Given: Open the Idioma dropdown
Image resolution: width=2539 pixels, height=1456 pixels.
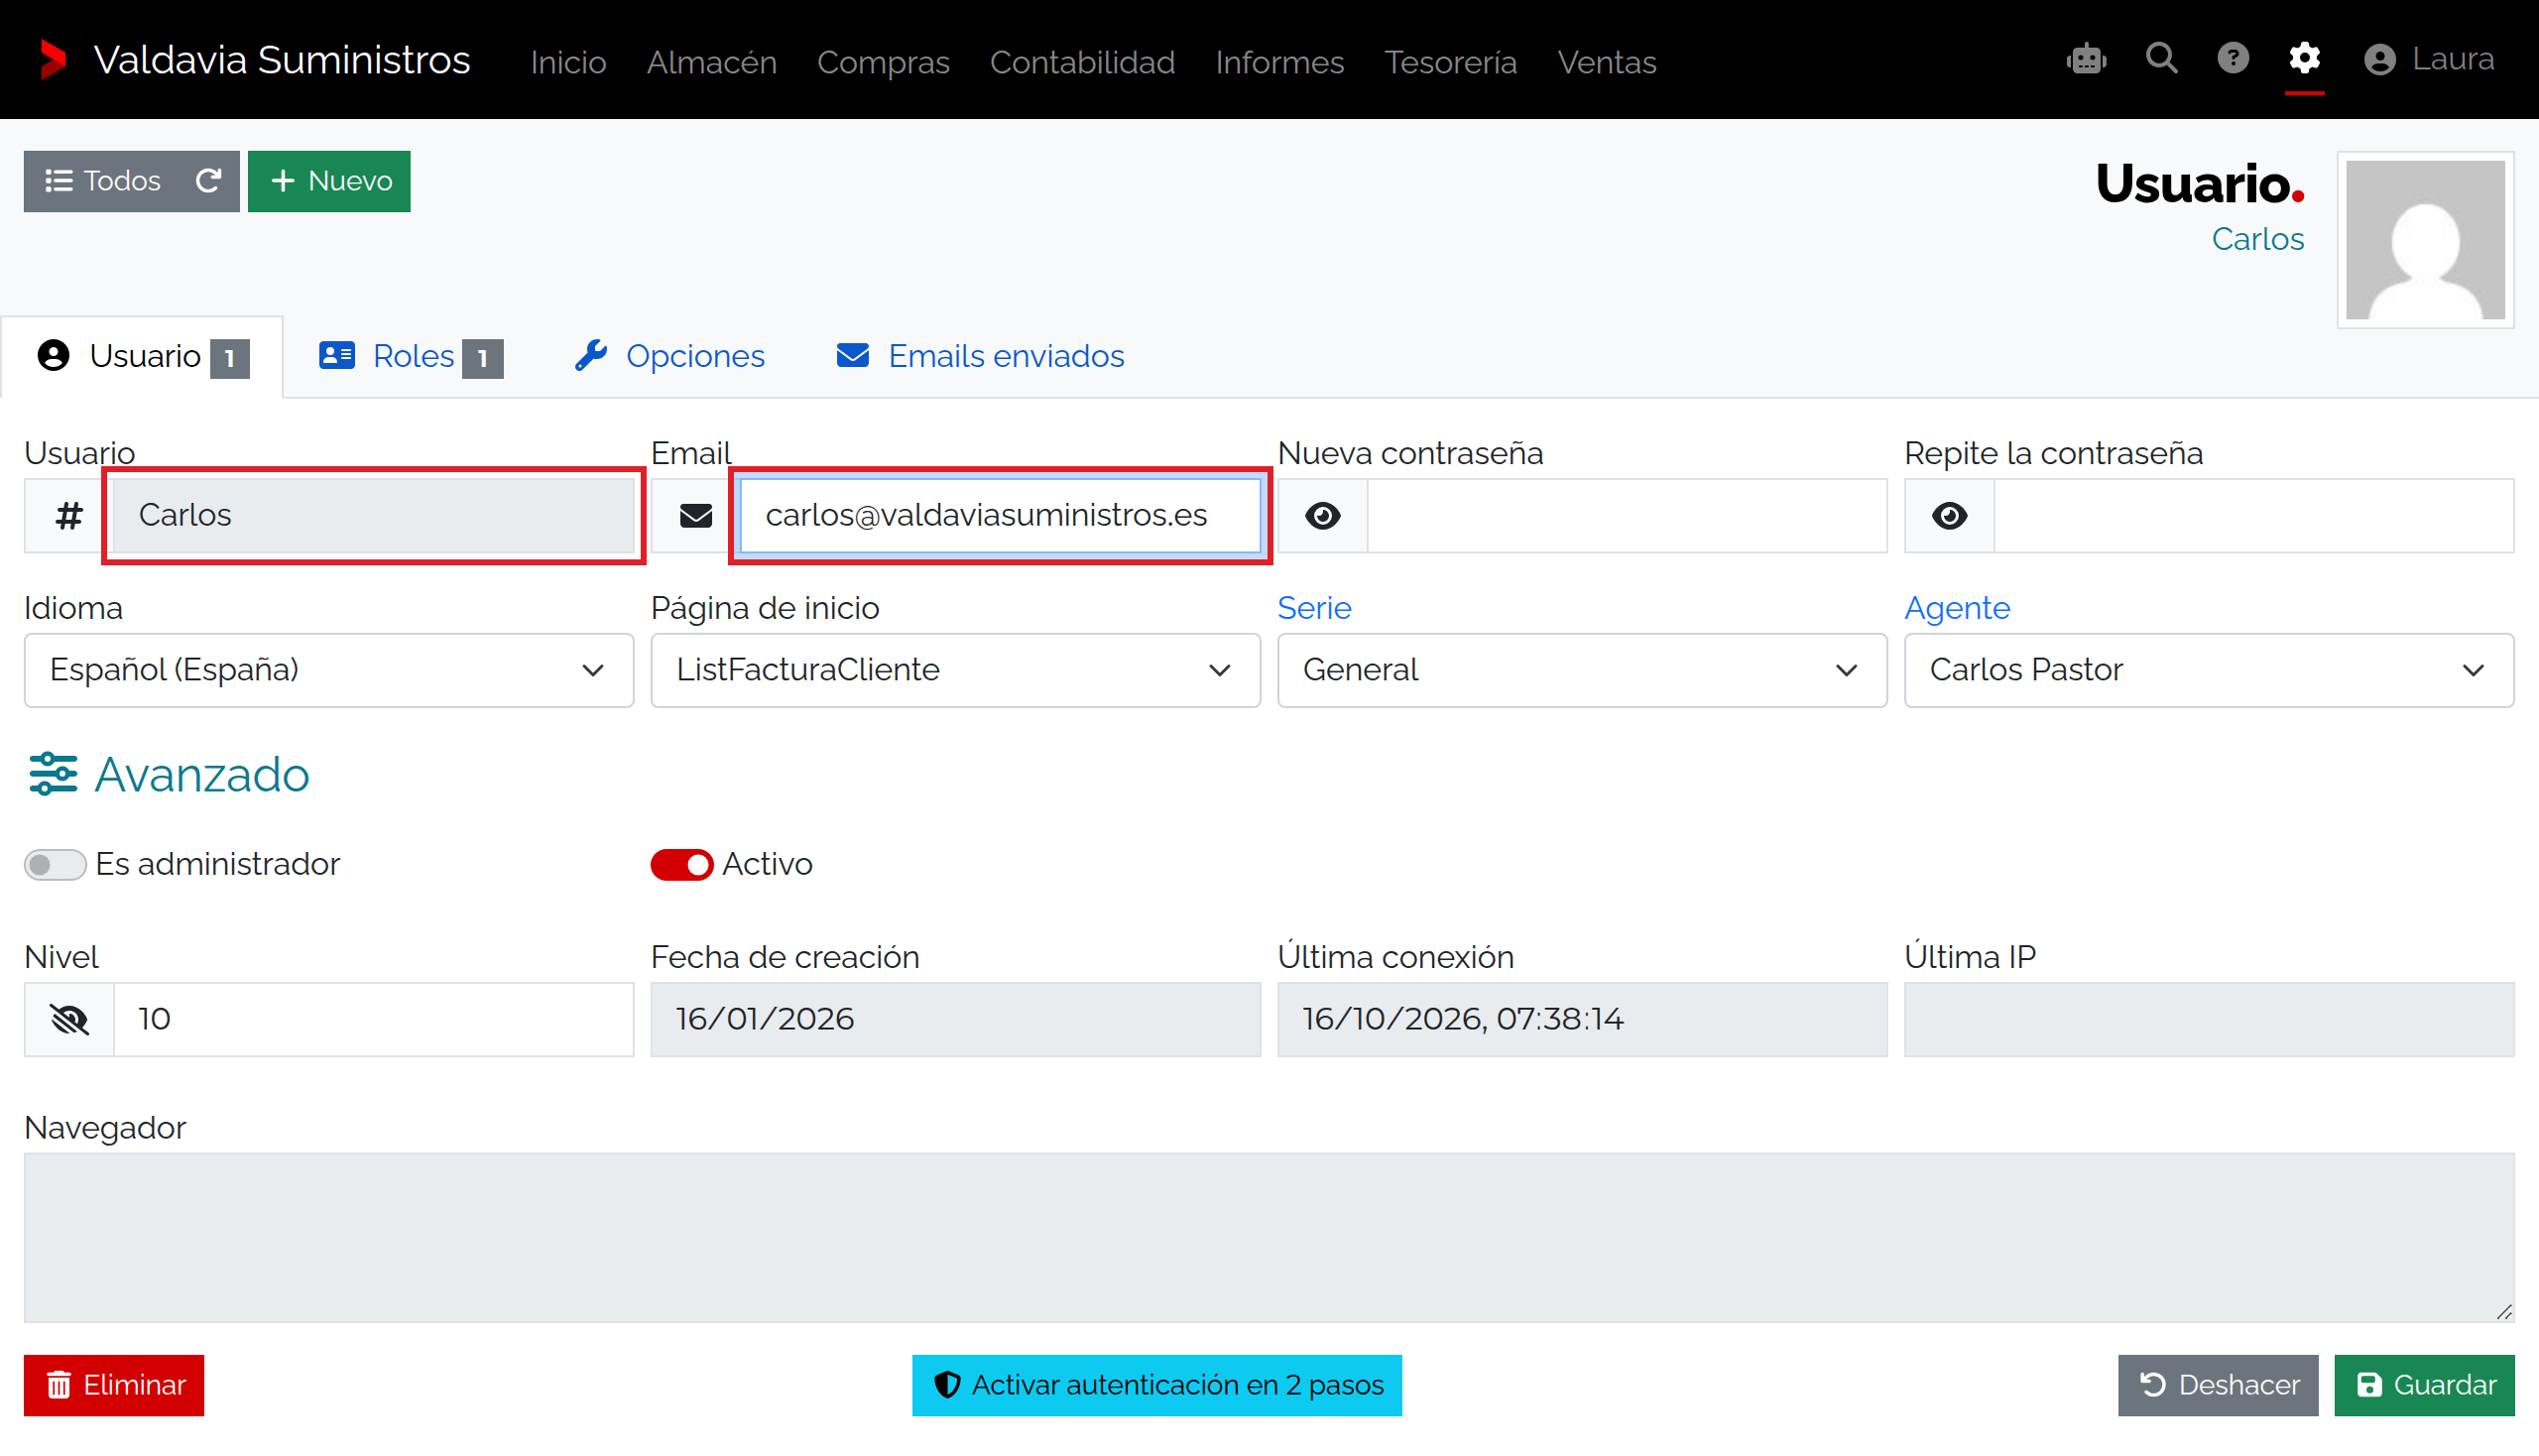Looking at the screenshot, I should 329,670.
